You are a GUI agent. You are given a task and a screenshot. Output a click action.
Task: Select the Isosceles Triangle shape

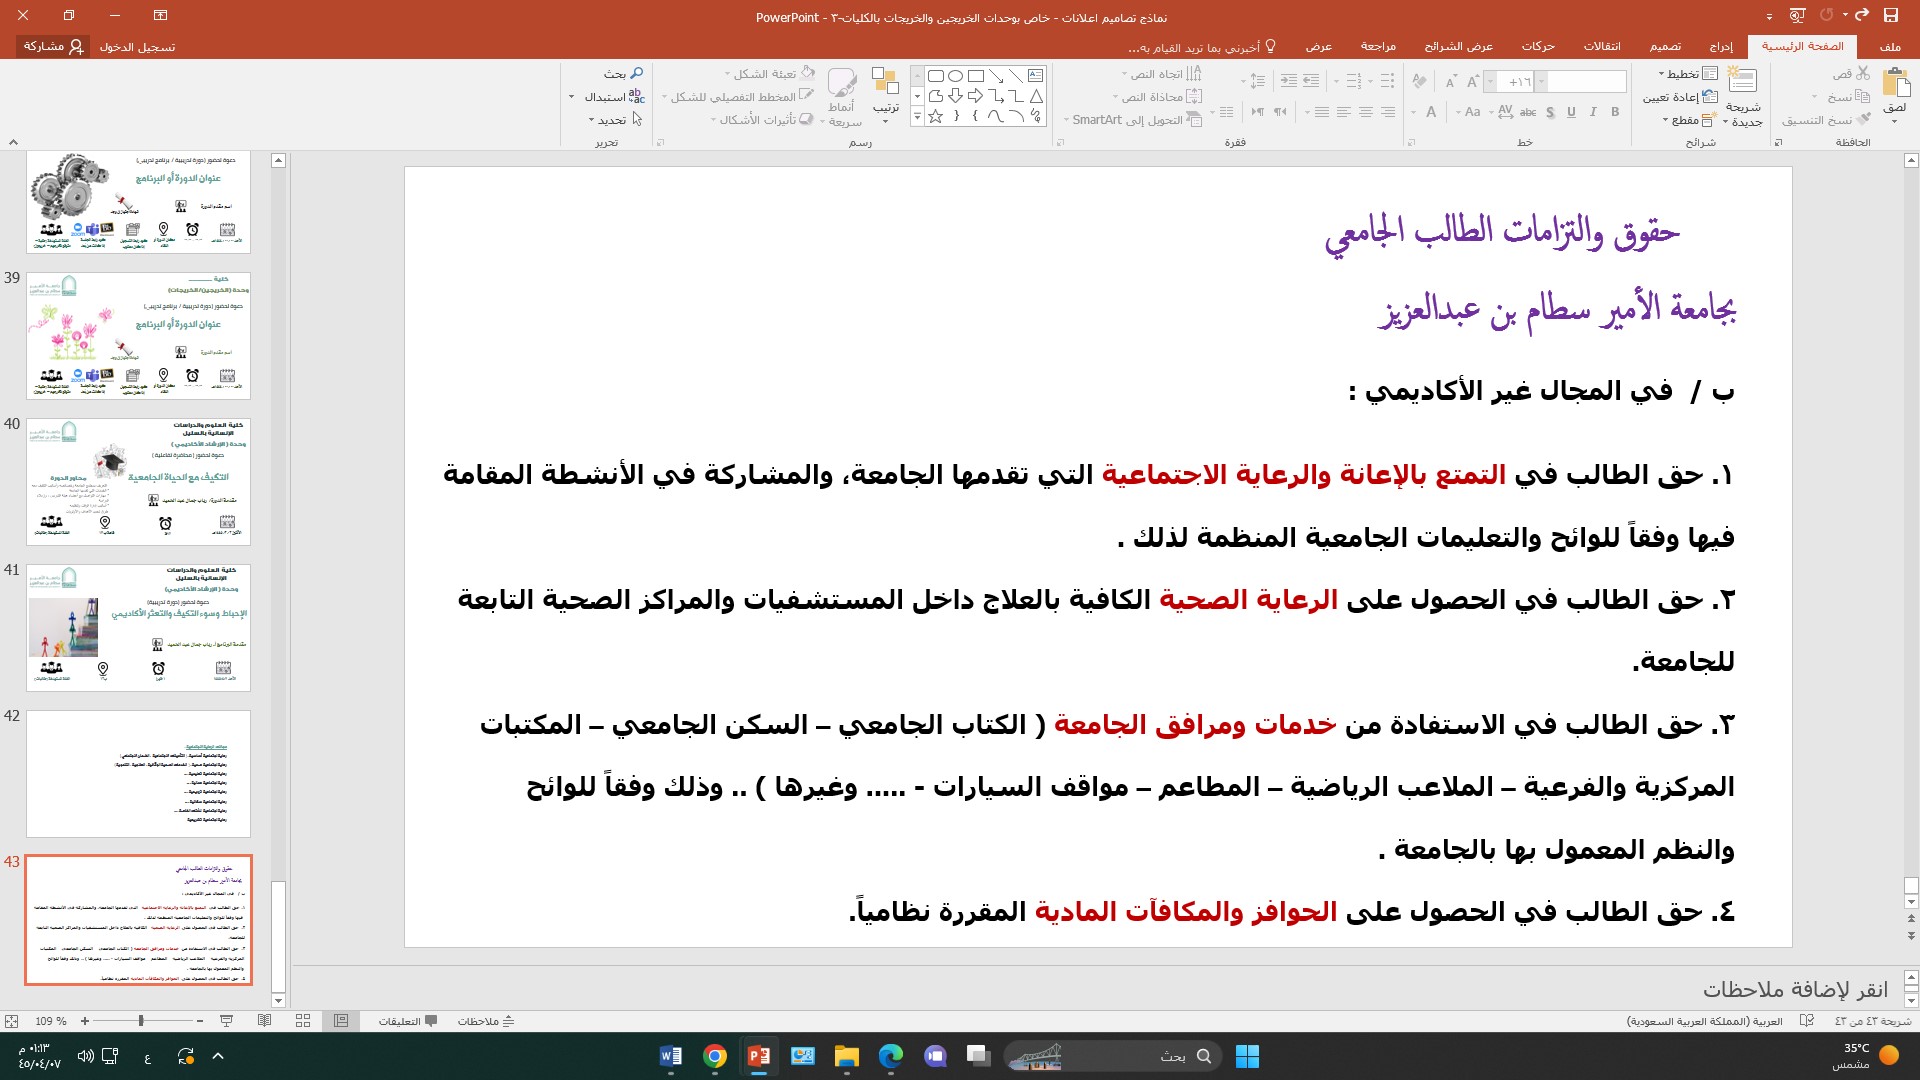pos(1036,96)
